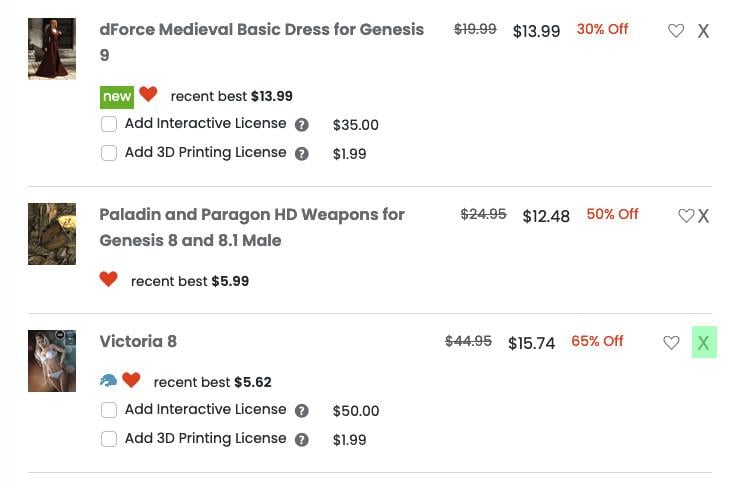Screen dimensions: 730x483
Task: Check Add Interactive License for Victoria 8
Action: coord(109,410)
